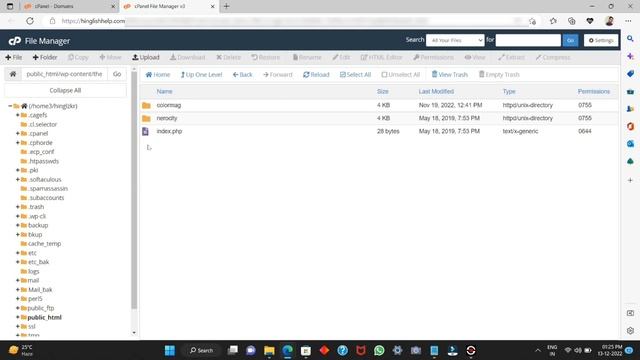Click Collapse All in folder tree
Image resolution: width=640 pixels, height=360 pixels.
65,90
